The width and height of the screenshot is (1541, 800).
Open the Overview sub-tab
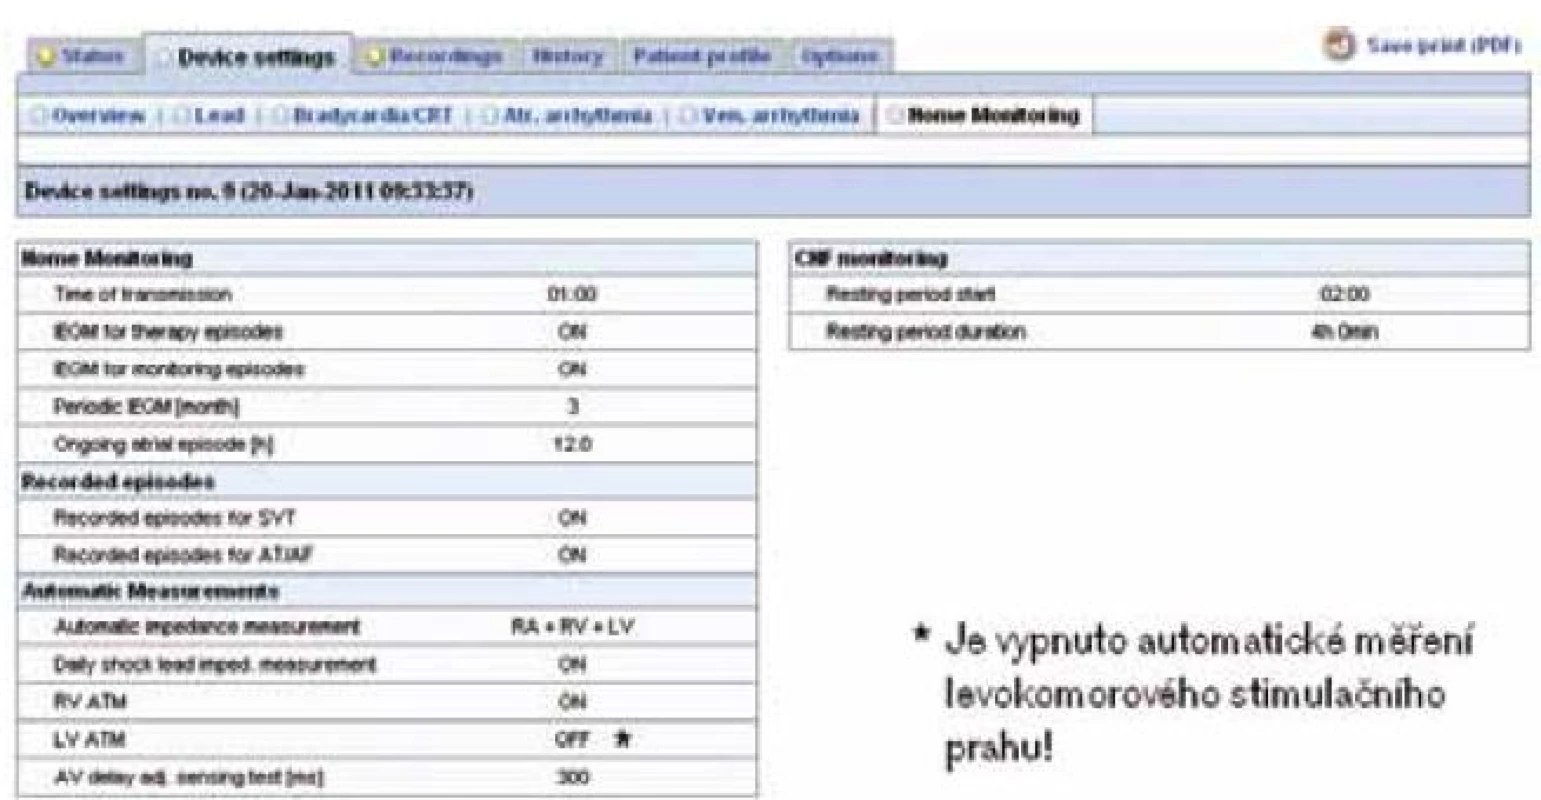(x=98, y=116)
